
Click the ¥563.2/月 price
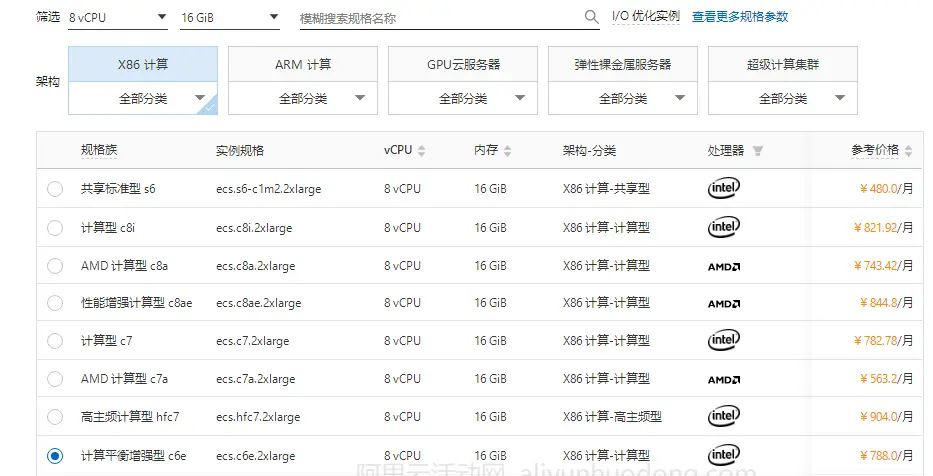(x=886, y=378)
